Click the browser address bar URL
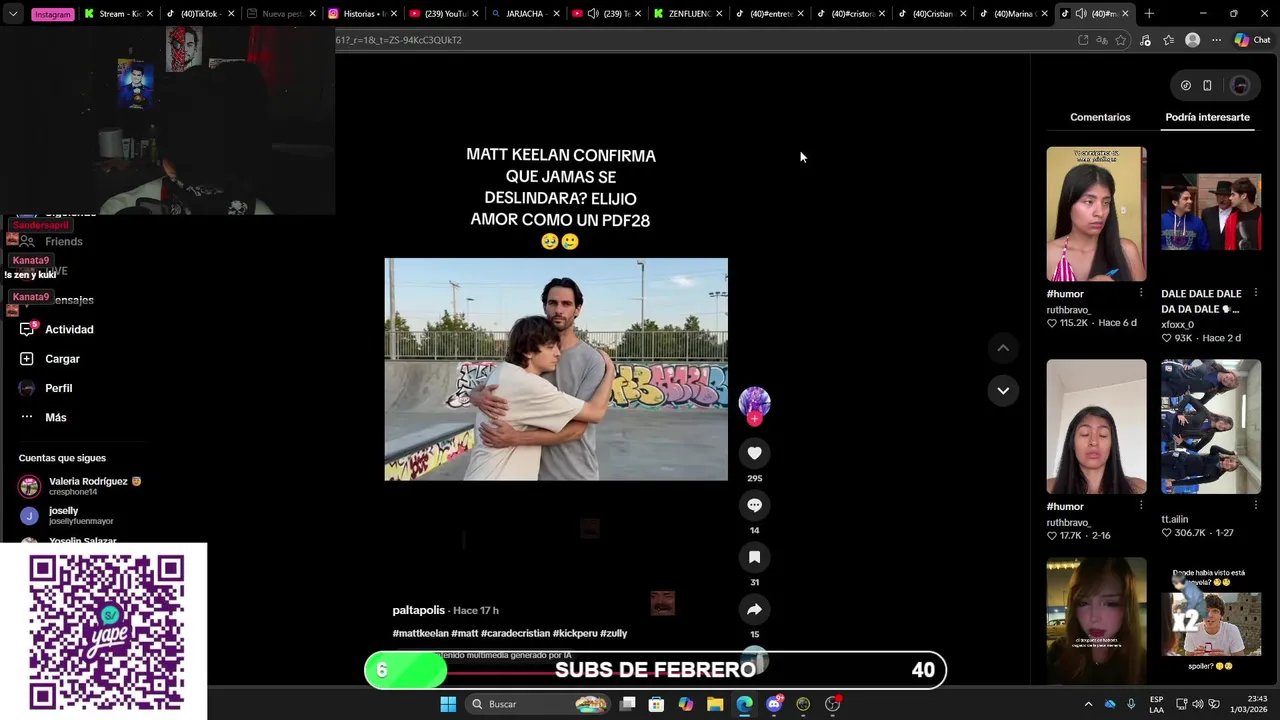The height and width of the screenshot is (720, 1280). [398, 40]
